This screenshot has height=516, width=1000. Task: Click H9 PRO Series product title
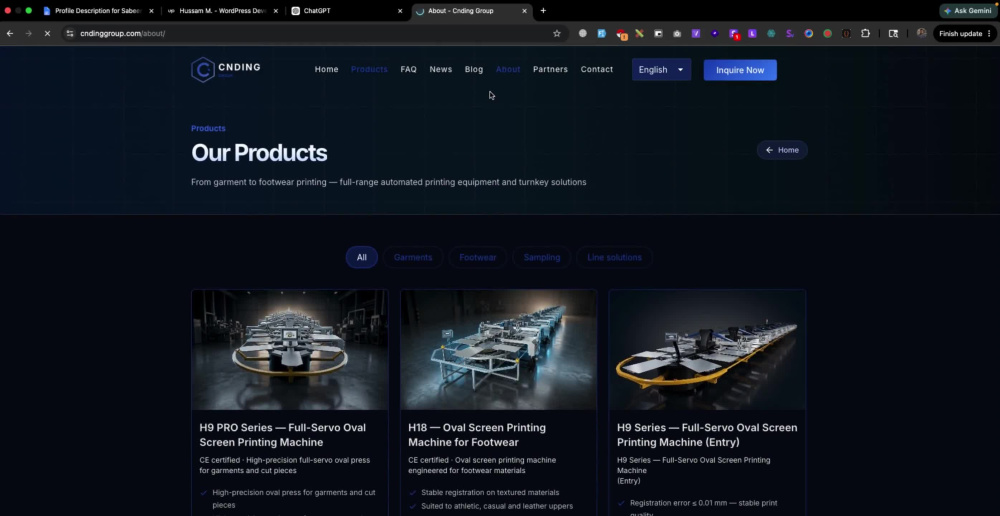(283, 435)
